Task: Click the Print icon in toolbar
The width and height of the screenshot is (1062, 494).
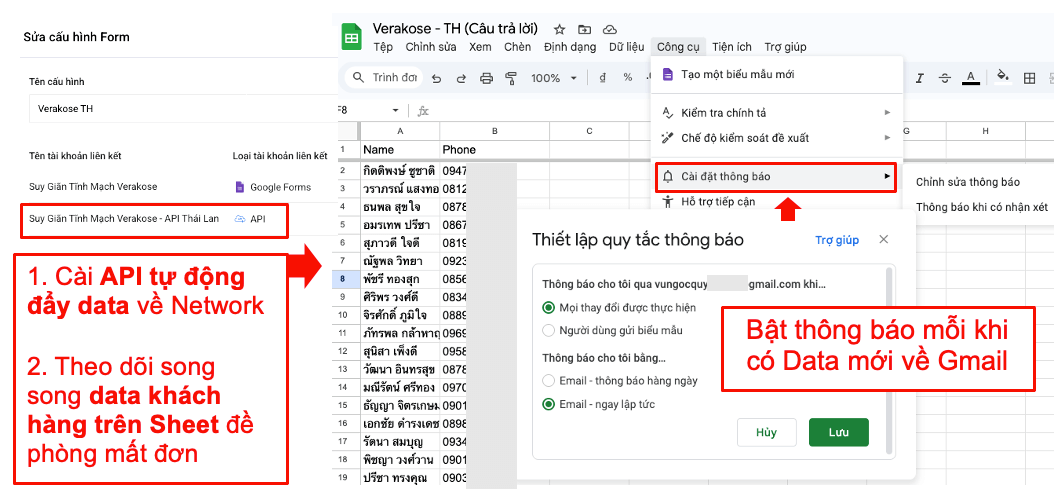Action: pos(486,78)
